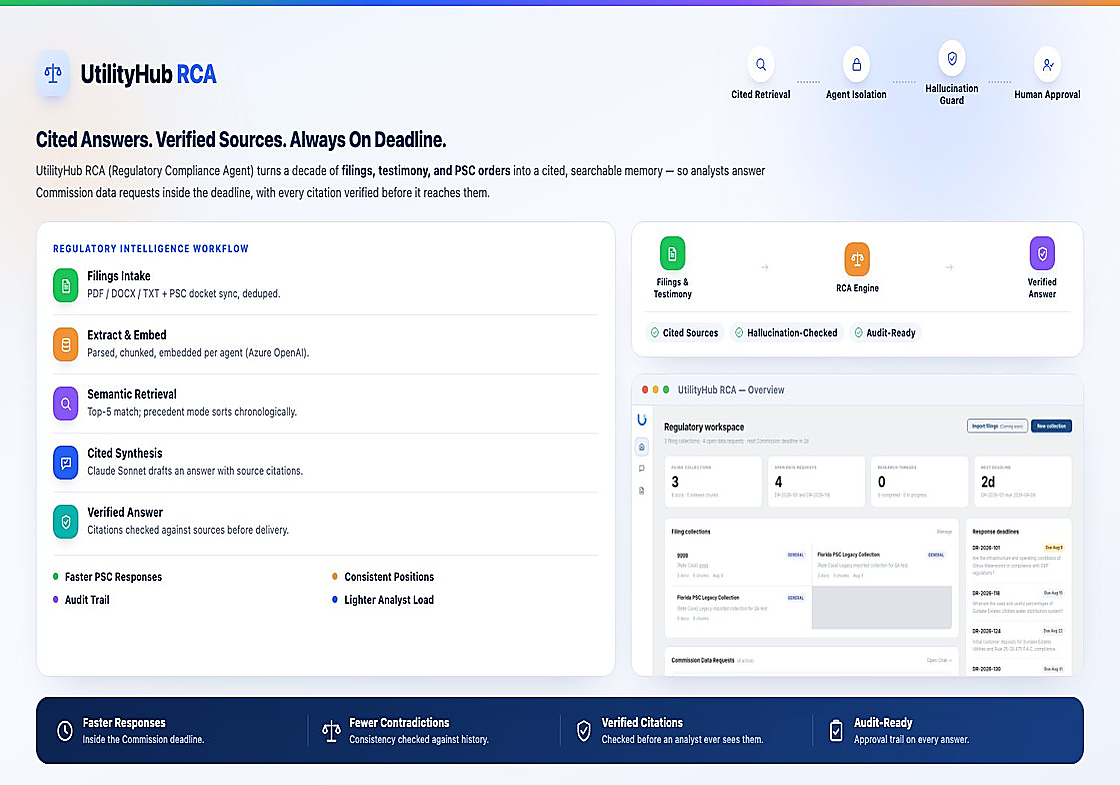Open the Hallucination Guard shield icon
Screen dimensions: 1120x785
pos(951,59)
